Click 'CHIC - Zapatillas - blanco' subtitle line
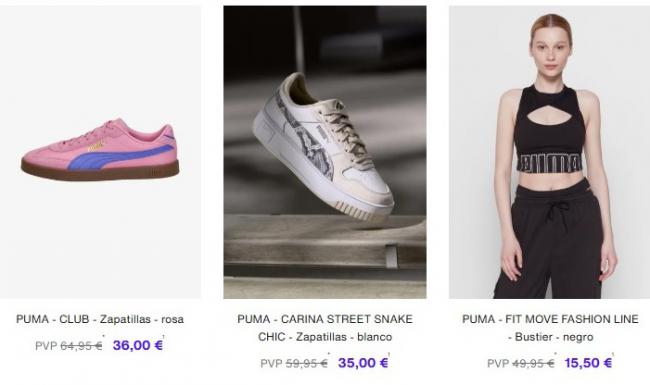650x385 pixels. click(325, 337)
